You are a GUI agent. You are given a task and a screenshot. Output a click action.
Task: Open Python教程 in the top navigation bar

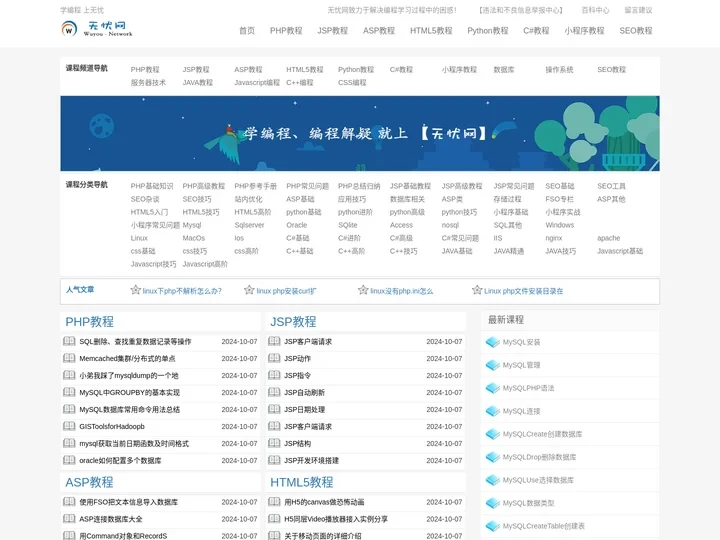click(488, 30)
